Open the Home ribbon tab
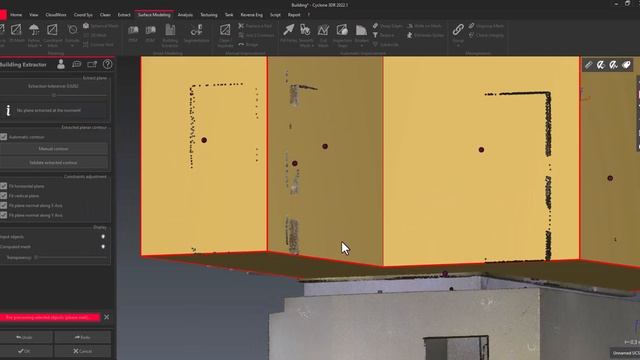640x360 pixels. [16, 15]
